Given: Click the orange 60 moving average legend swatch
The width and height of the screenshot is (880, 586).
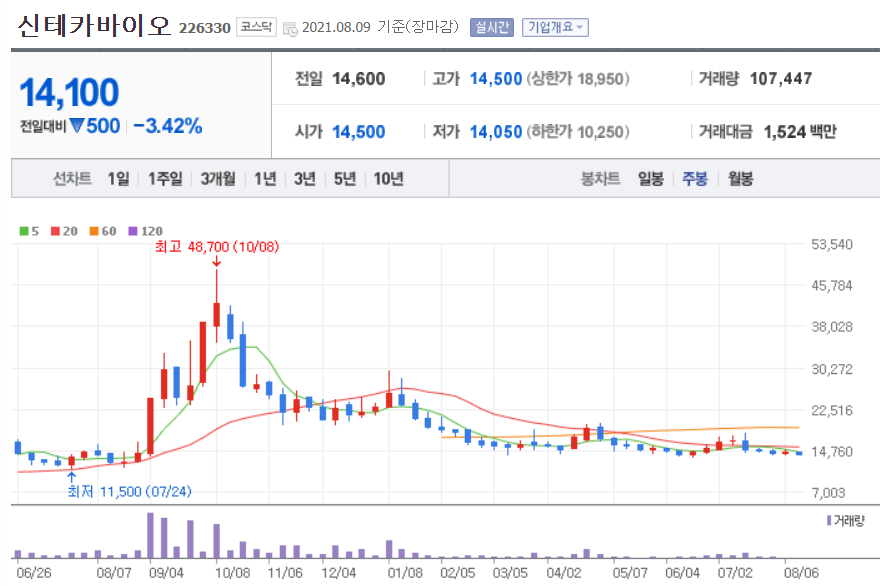Looking at the screenshot, I should (94, 231).
